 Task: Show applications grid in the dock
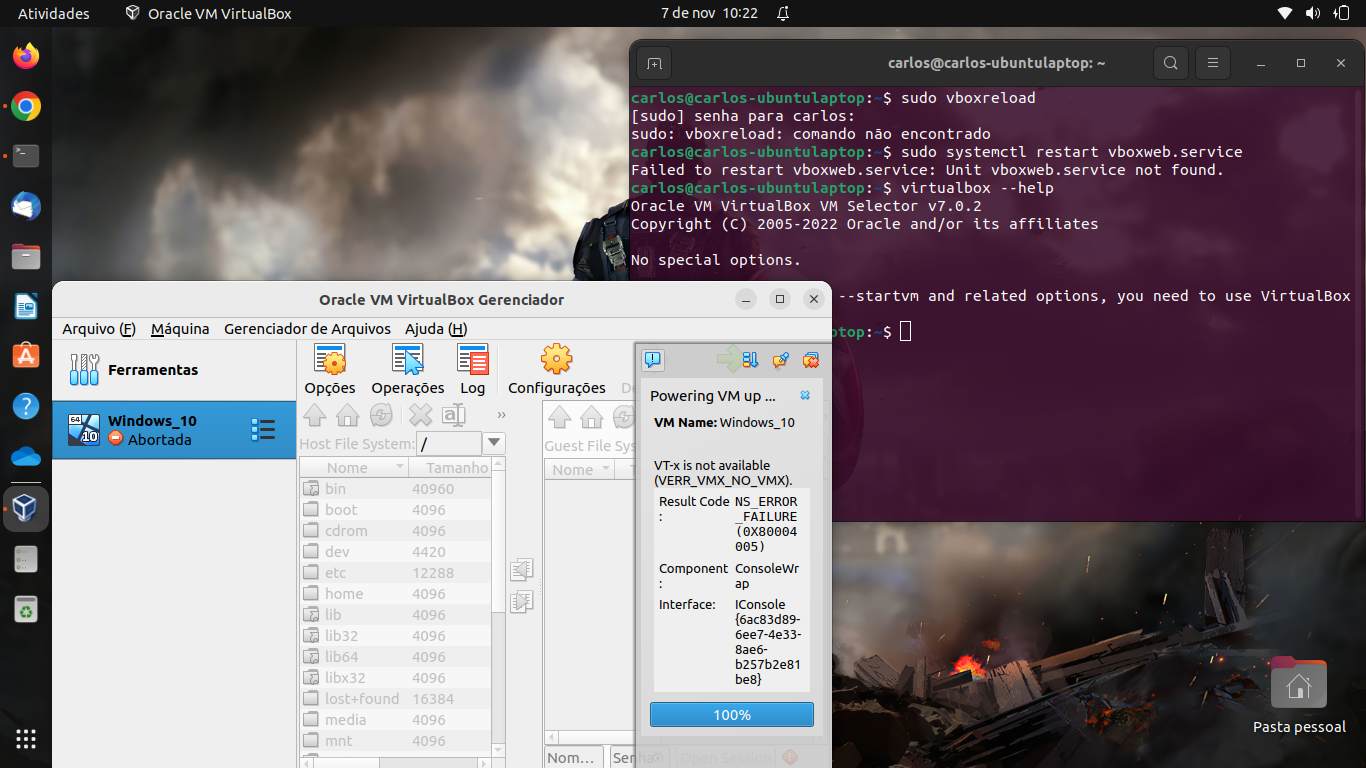coord(26,739)
